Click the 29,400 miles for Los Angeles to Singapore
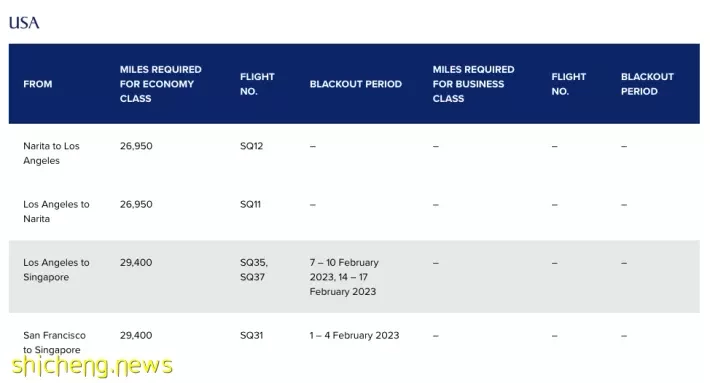Screen dimensions: 710x383 pos(136,263)
